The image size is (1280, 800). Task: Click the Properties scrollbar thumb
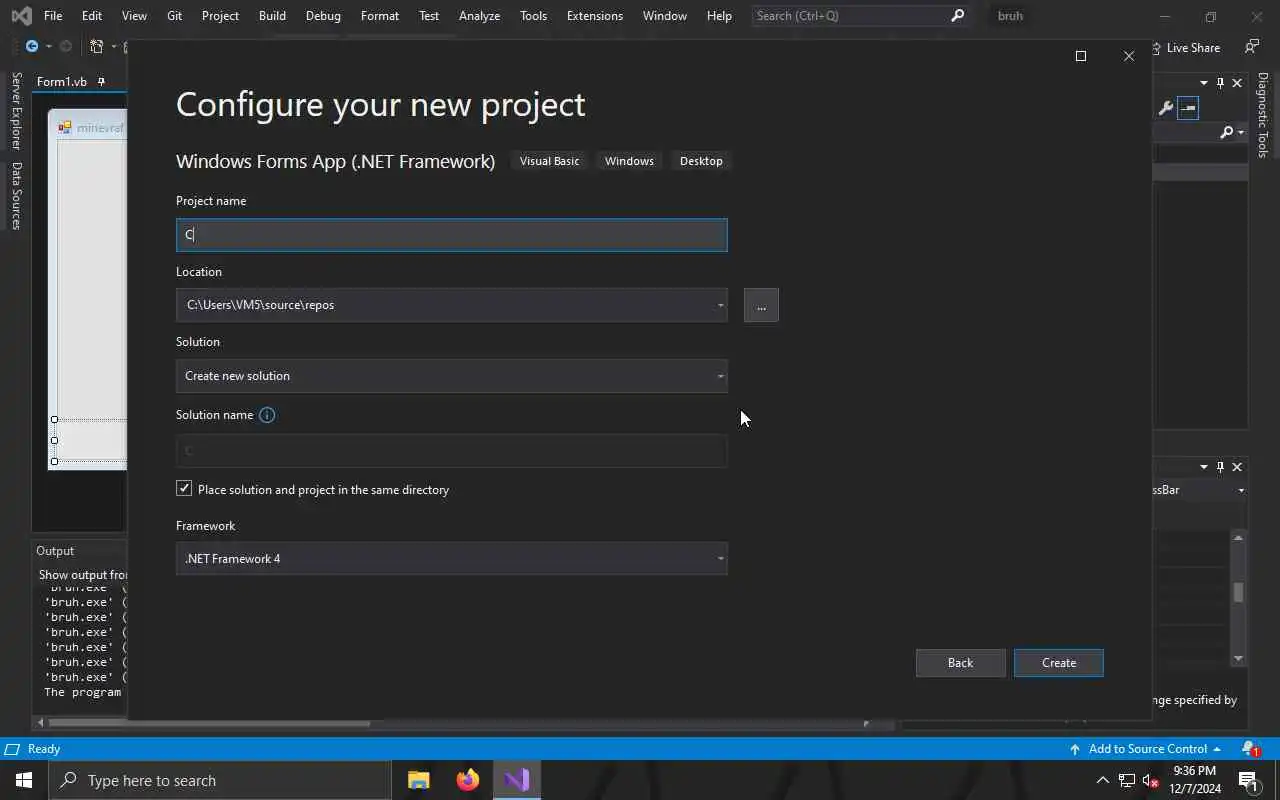click(x=1238, y=592)
